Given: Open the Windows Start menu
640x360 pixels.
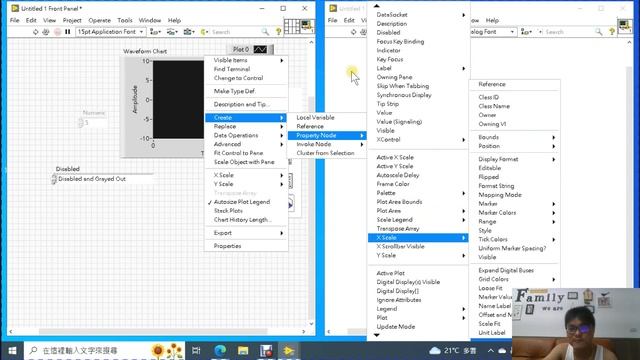Looking at the screenshot, I should [x=12, y=351].
